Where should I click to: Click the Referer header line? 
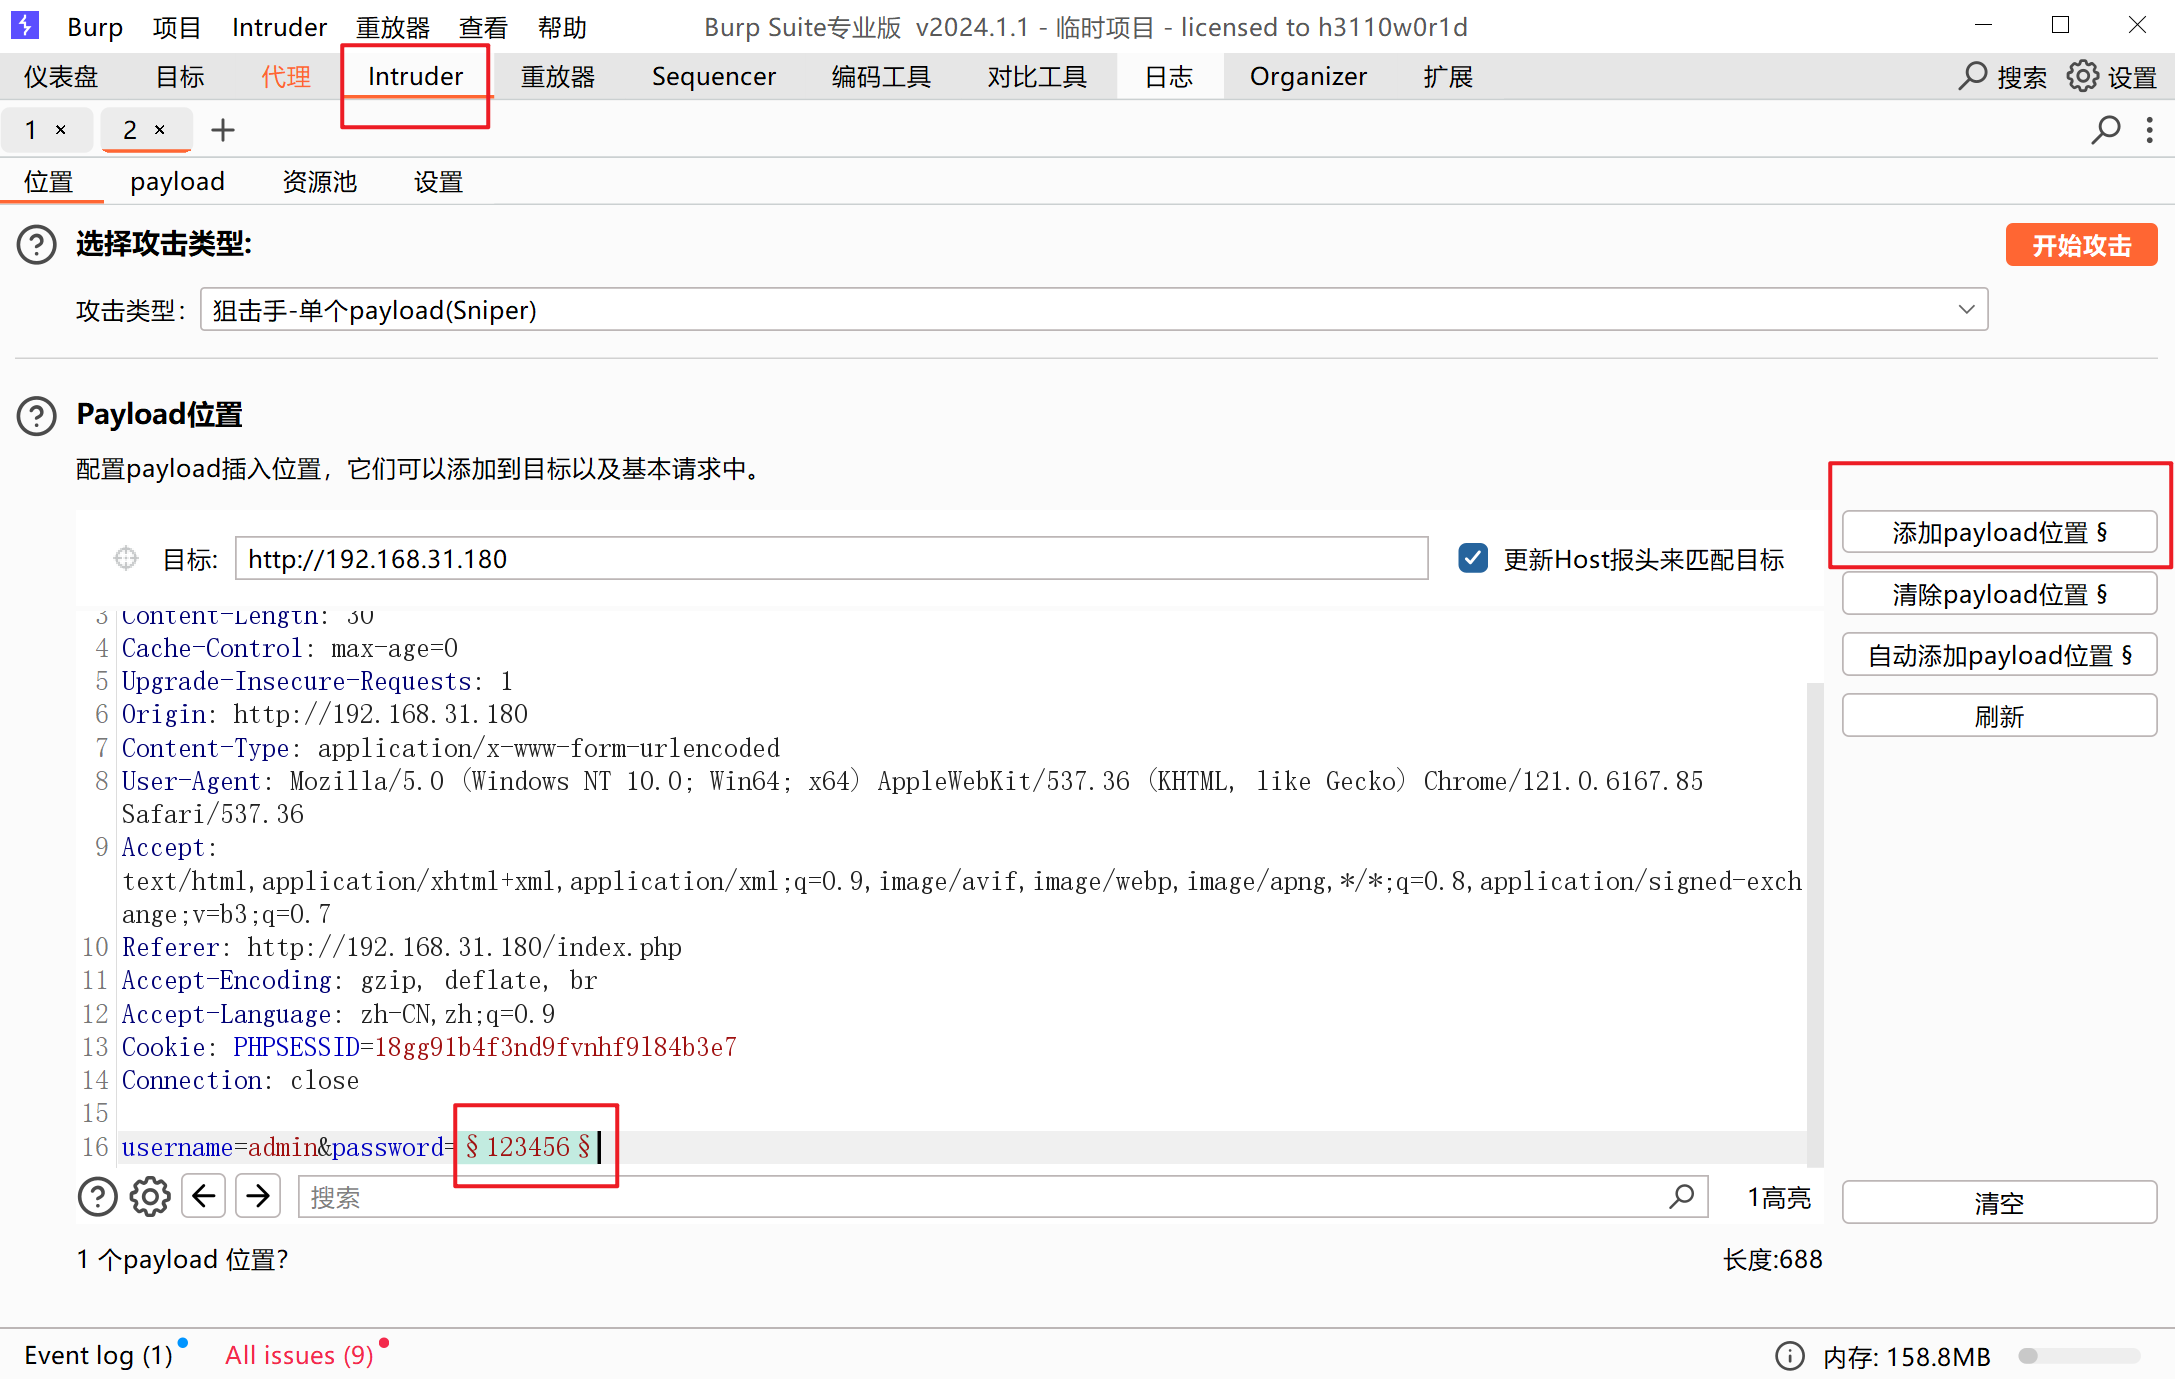[x=401, y=947]
